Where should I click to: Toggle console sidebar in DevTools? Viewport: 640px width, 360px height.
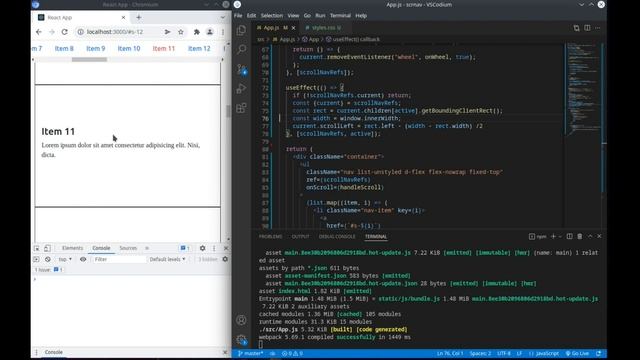(36, 259)
